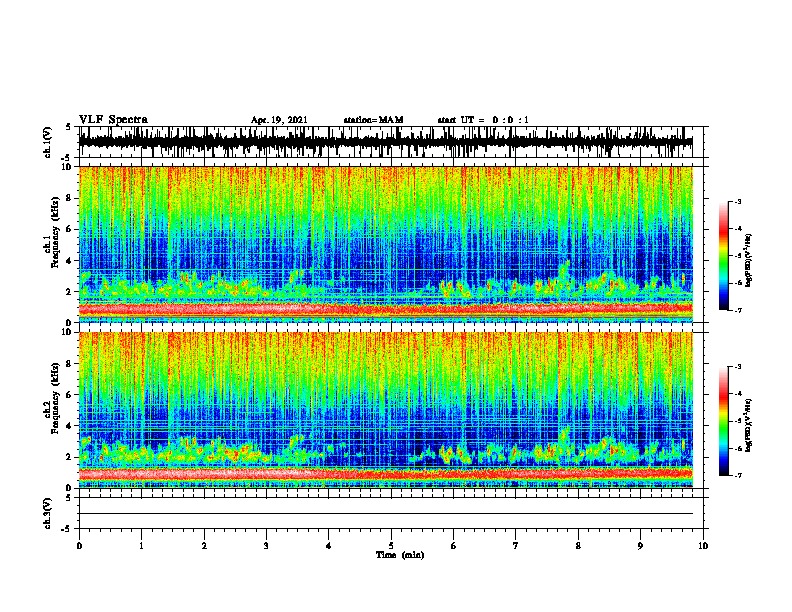Click the ch.2 color scale units label
This screenshot has height=612, width=792.
[x=749, y=425]
